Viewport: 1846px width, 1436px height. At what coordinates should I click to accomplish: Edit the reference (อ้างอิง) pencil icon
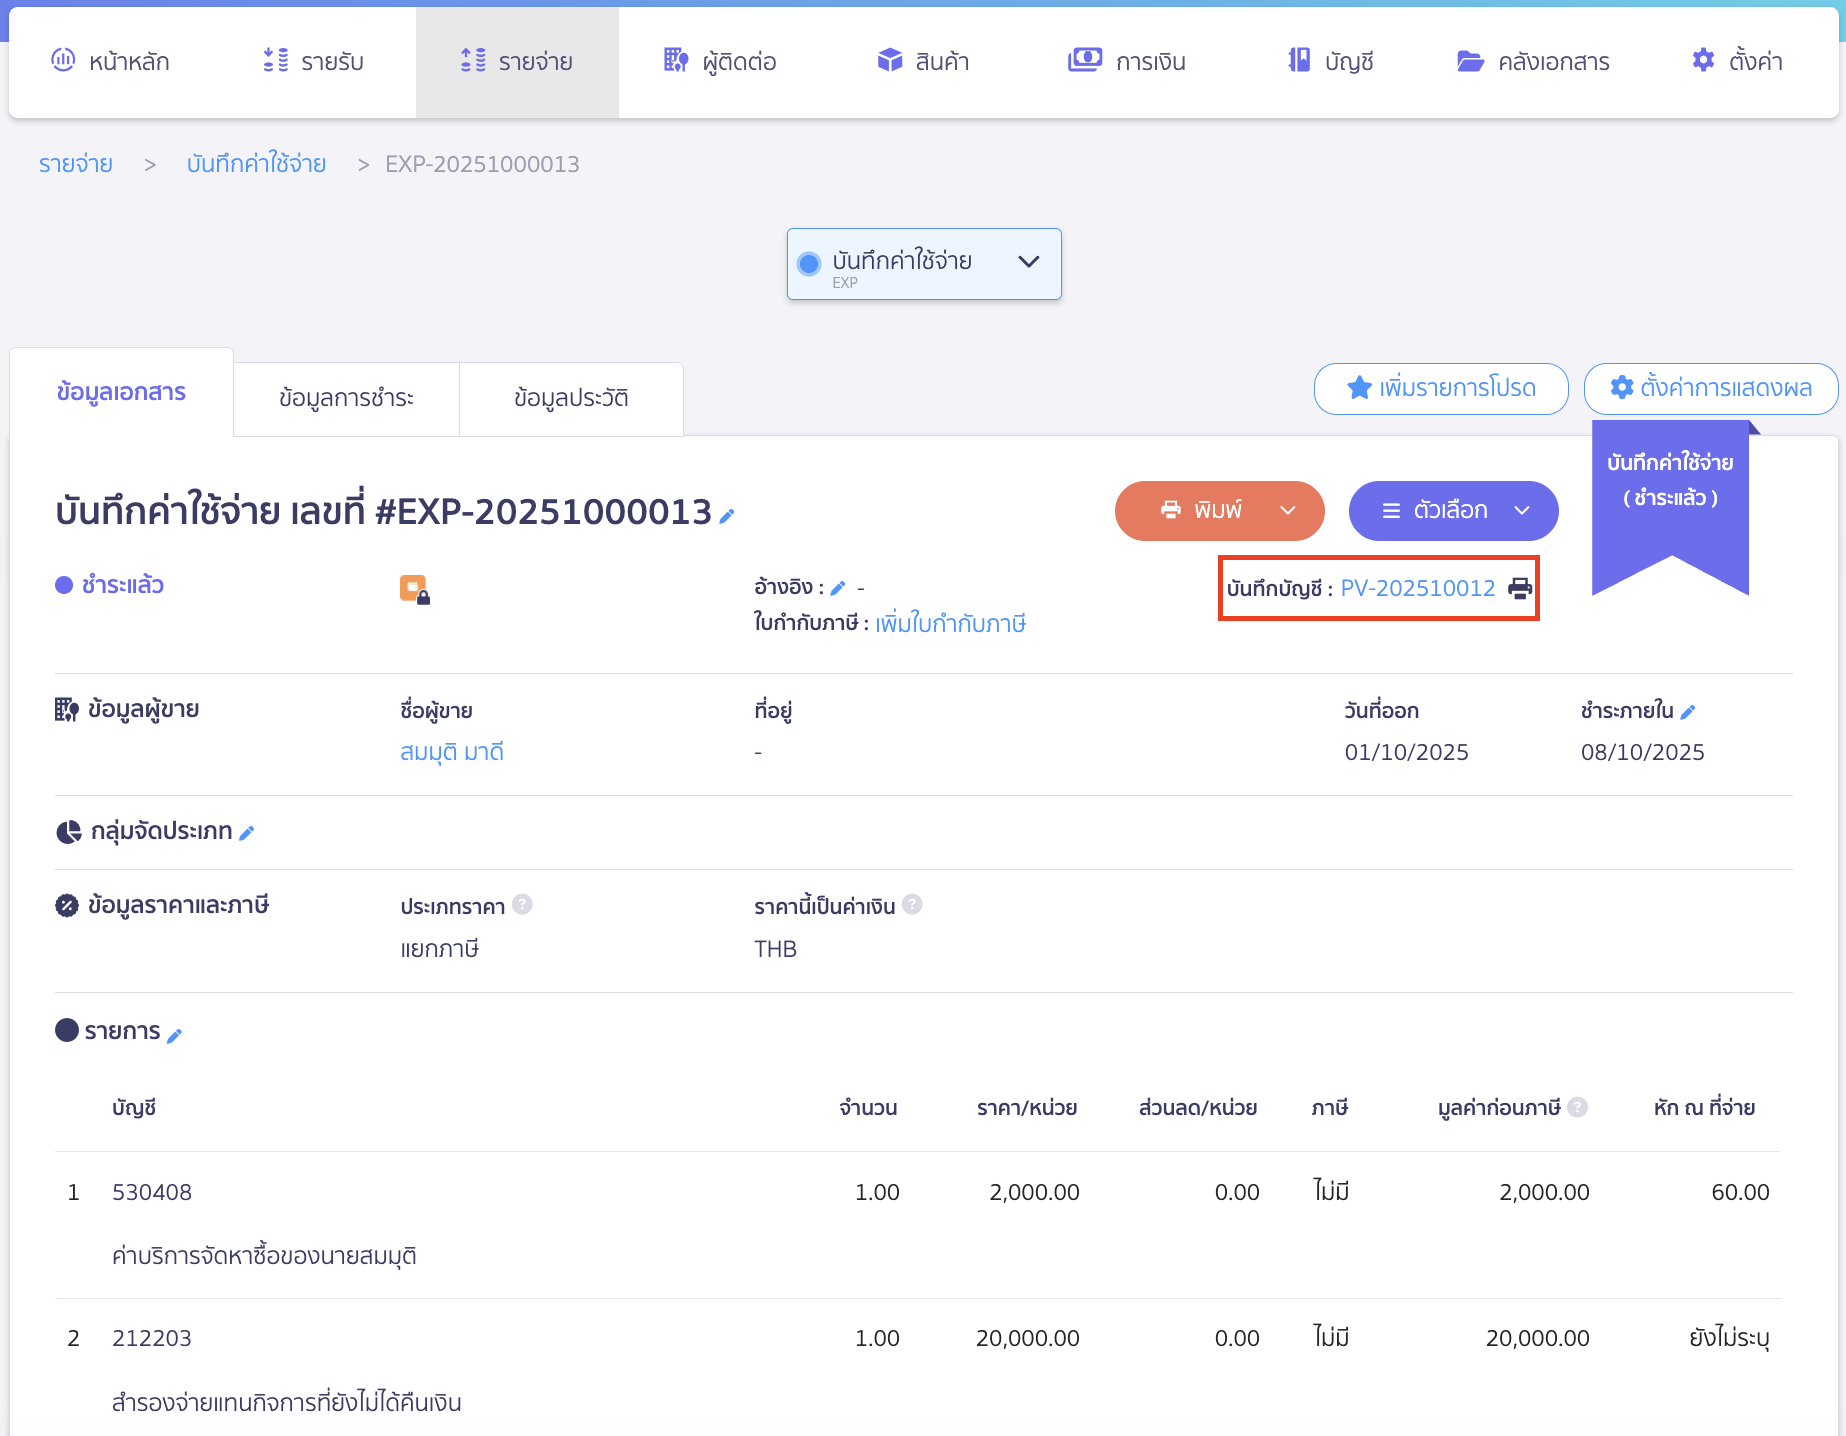[838, 588]
